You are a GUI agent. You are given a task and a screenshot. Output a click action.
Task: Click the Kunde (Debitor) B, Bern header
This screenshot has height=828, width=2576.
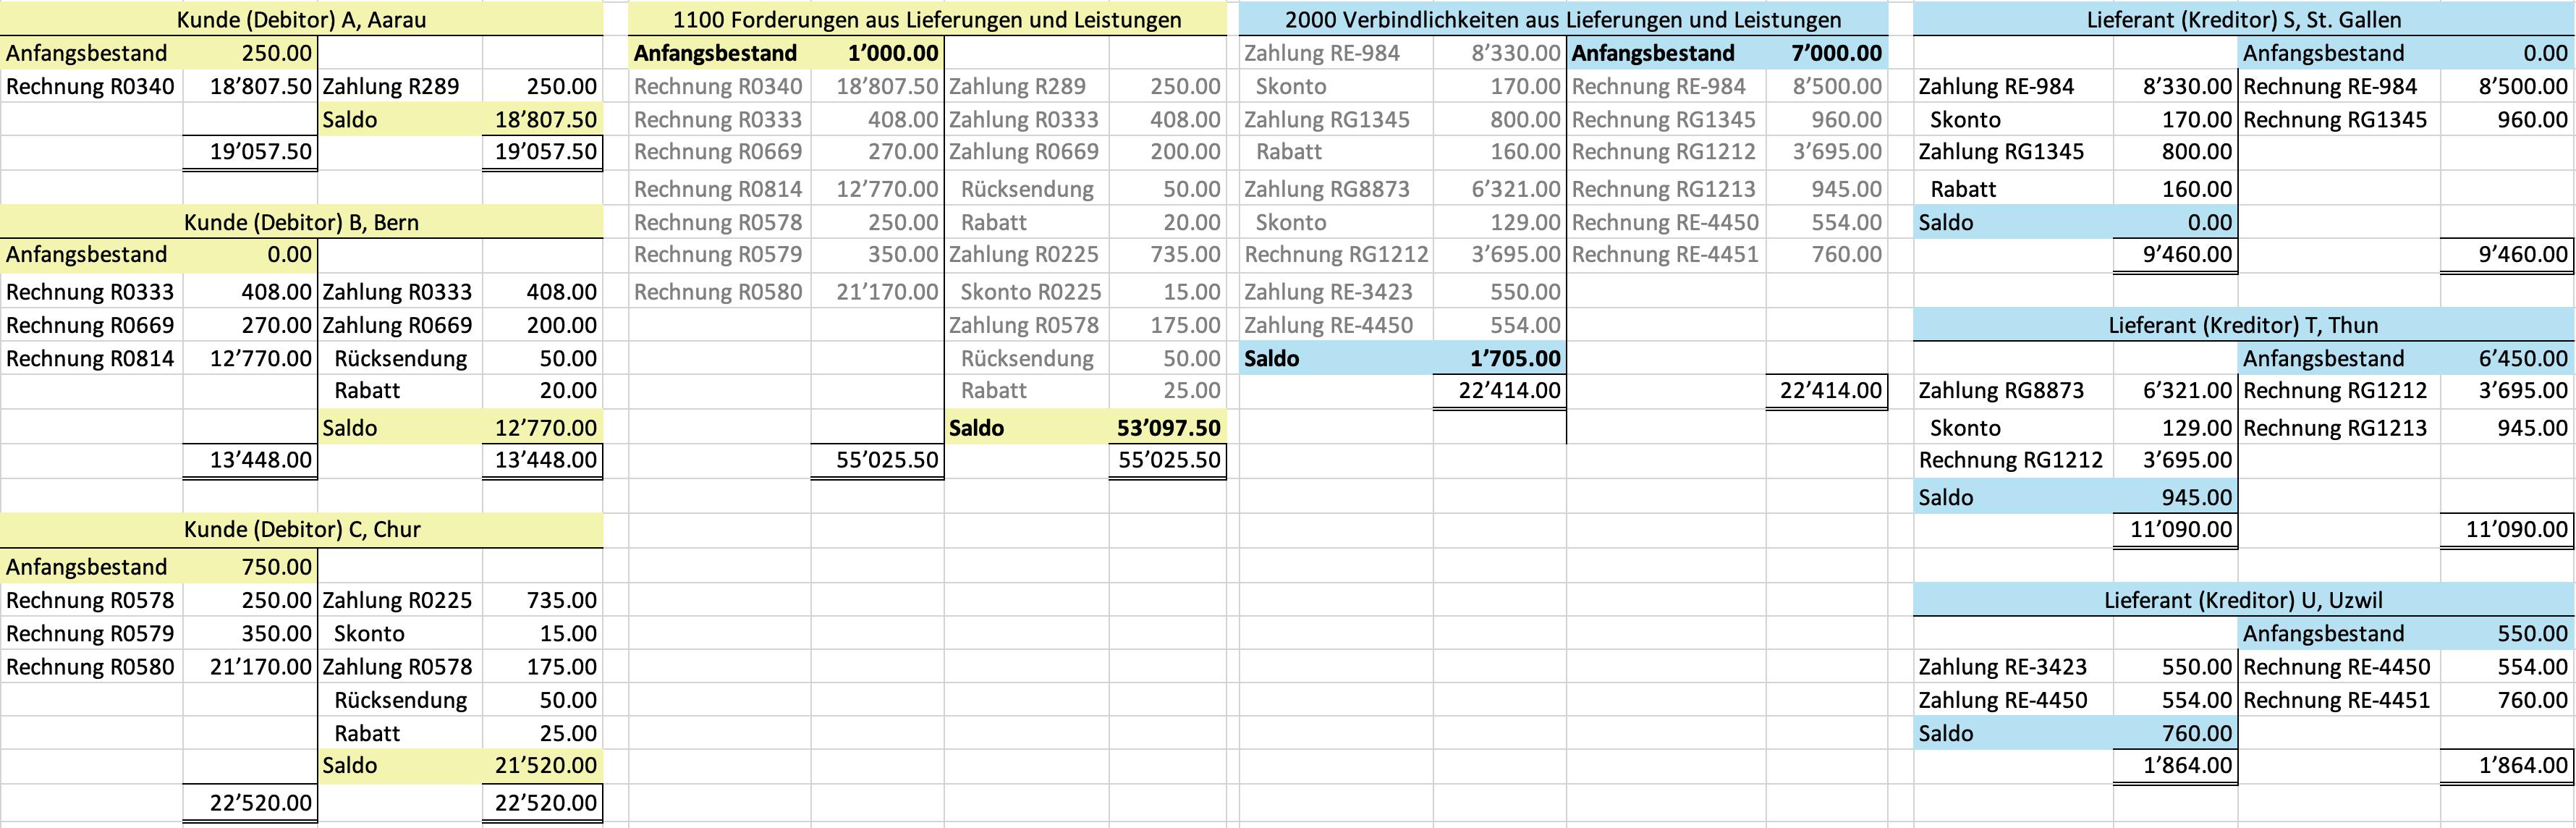coord(301,222)
